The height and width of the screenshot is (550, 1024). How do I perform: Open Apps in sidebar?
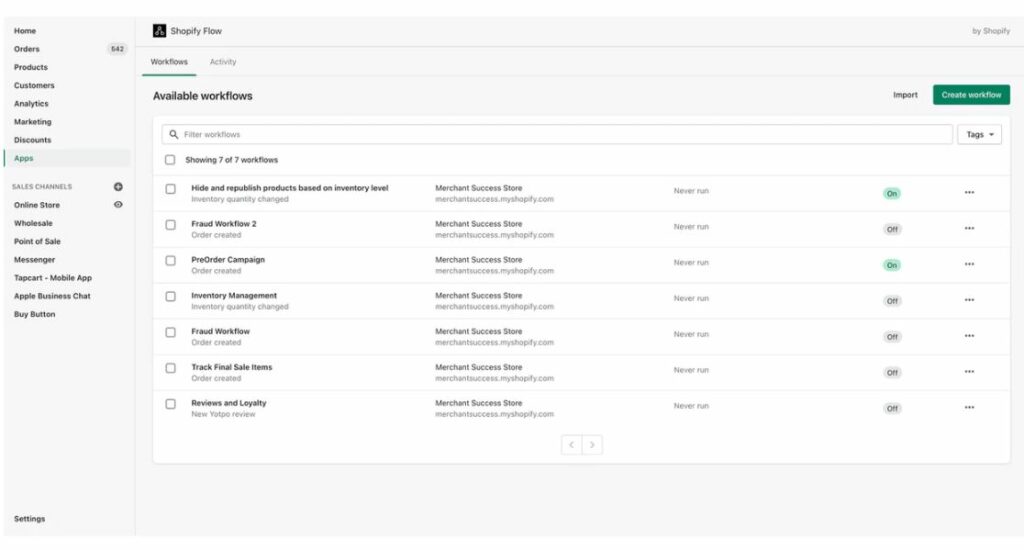tap(24, 159)
